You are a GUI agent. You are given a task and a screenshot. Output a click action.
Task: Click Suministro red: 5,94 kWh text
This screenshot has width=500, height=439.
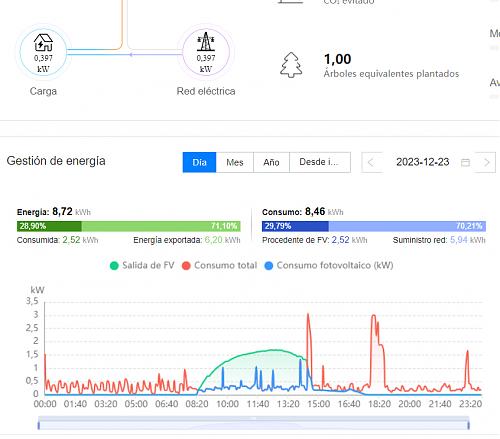tap(439, 240)
